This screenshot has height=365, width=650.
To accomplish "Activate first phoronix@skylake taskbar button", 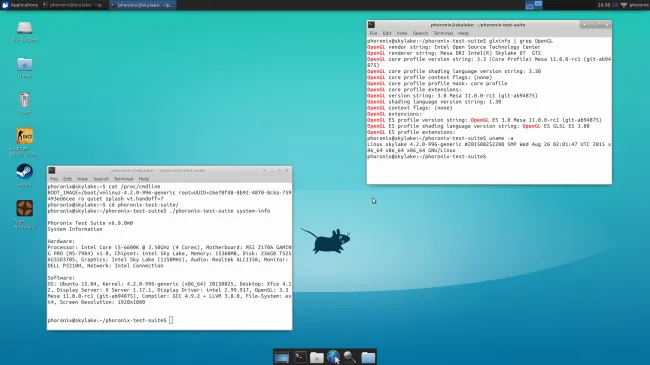I will (x=74, y=5).
